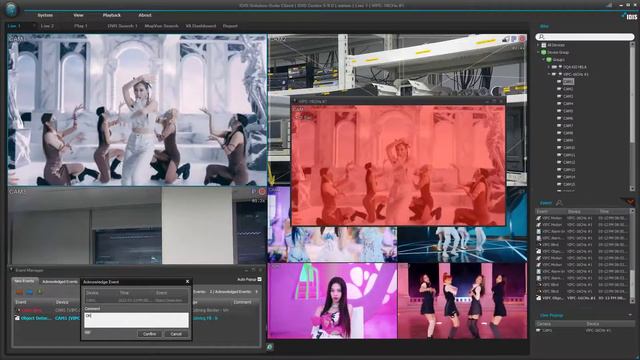640x360 pixels.
Task: Click the signal status icon in title bar
Action: tap(609, 5)
